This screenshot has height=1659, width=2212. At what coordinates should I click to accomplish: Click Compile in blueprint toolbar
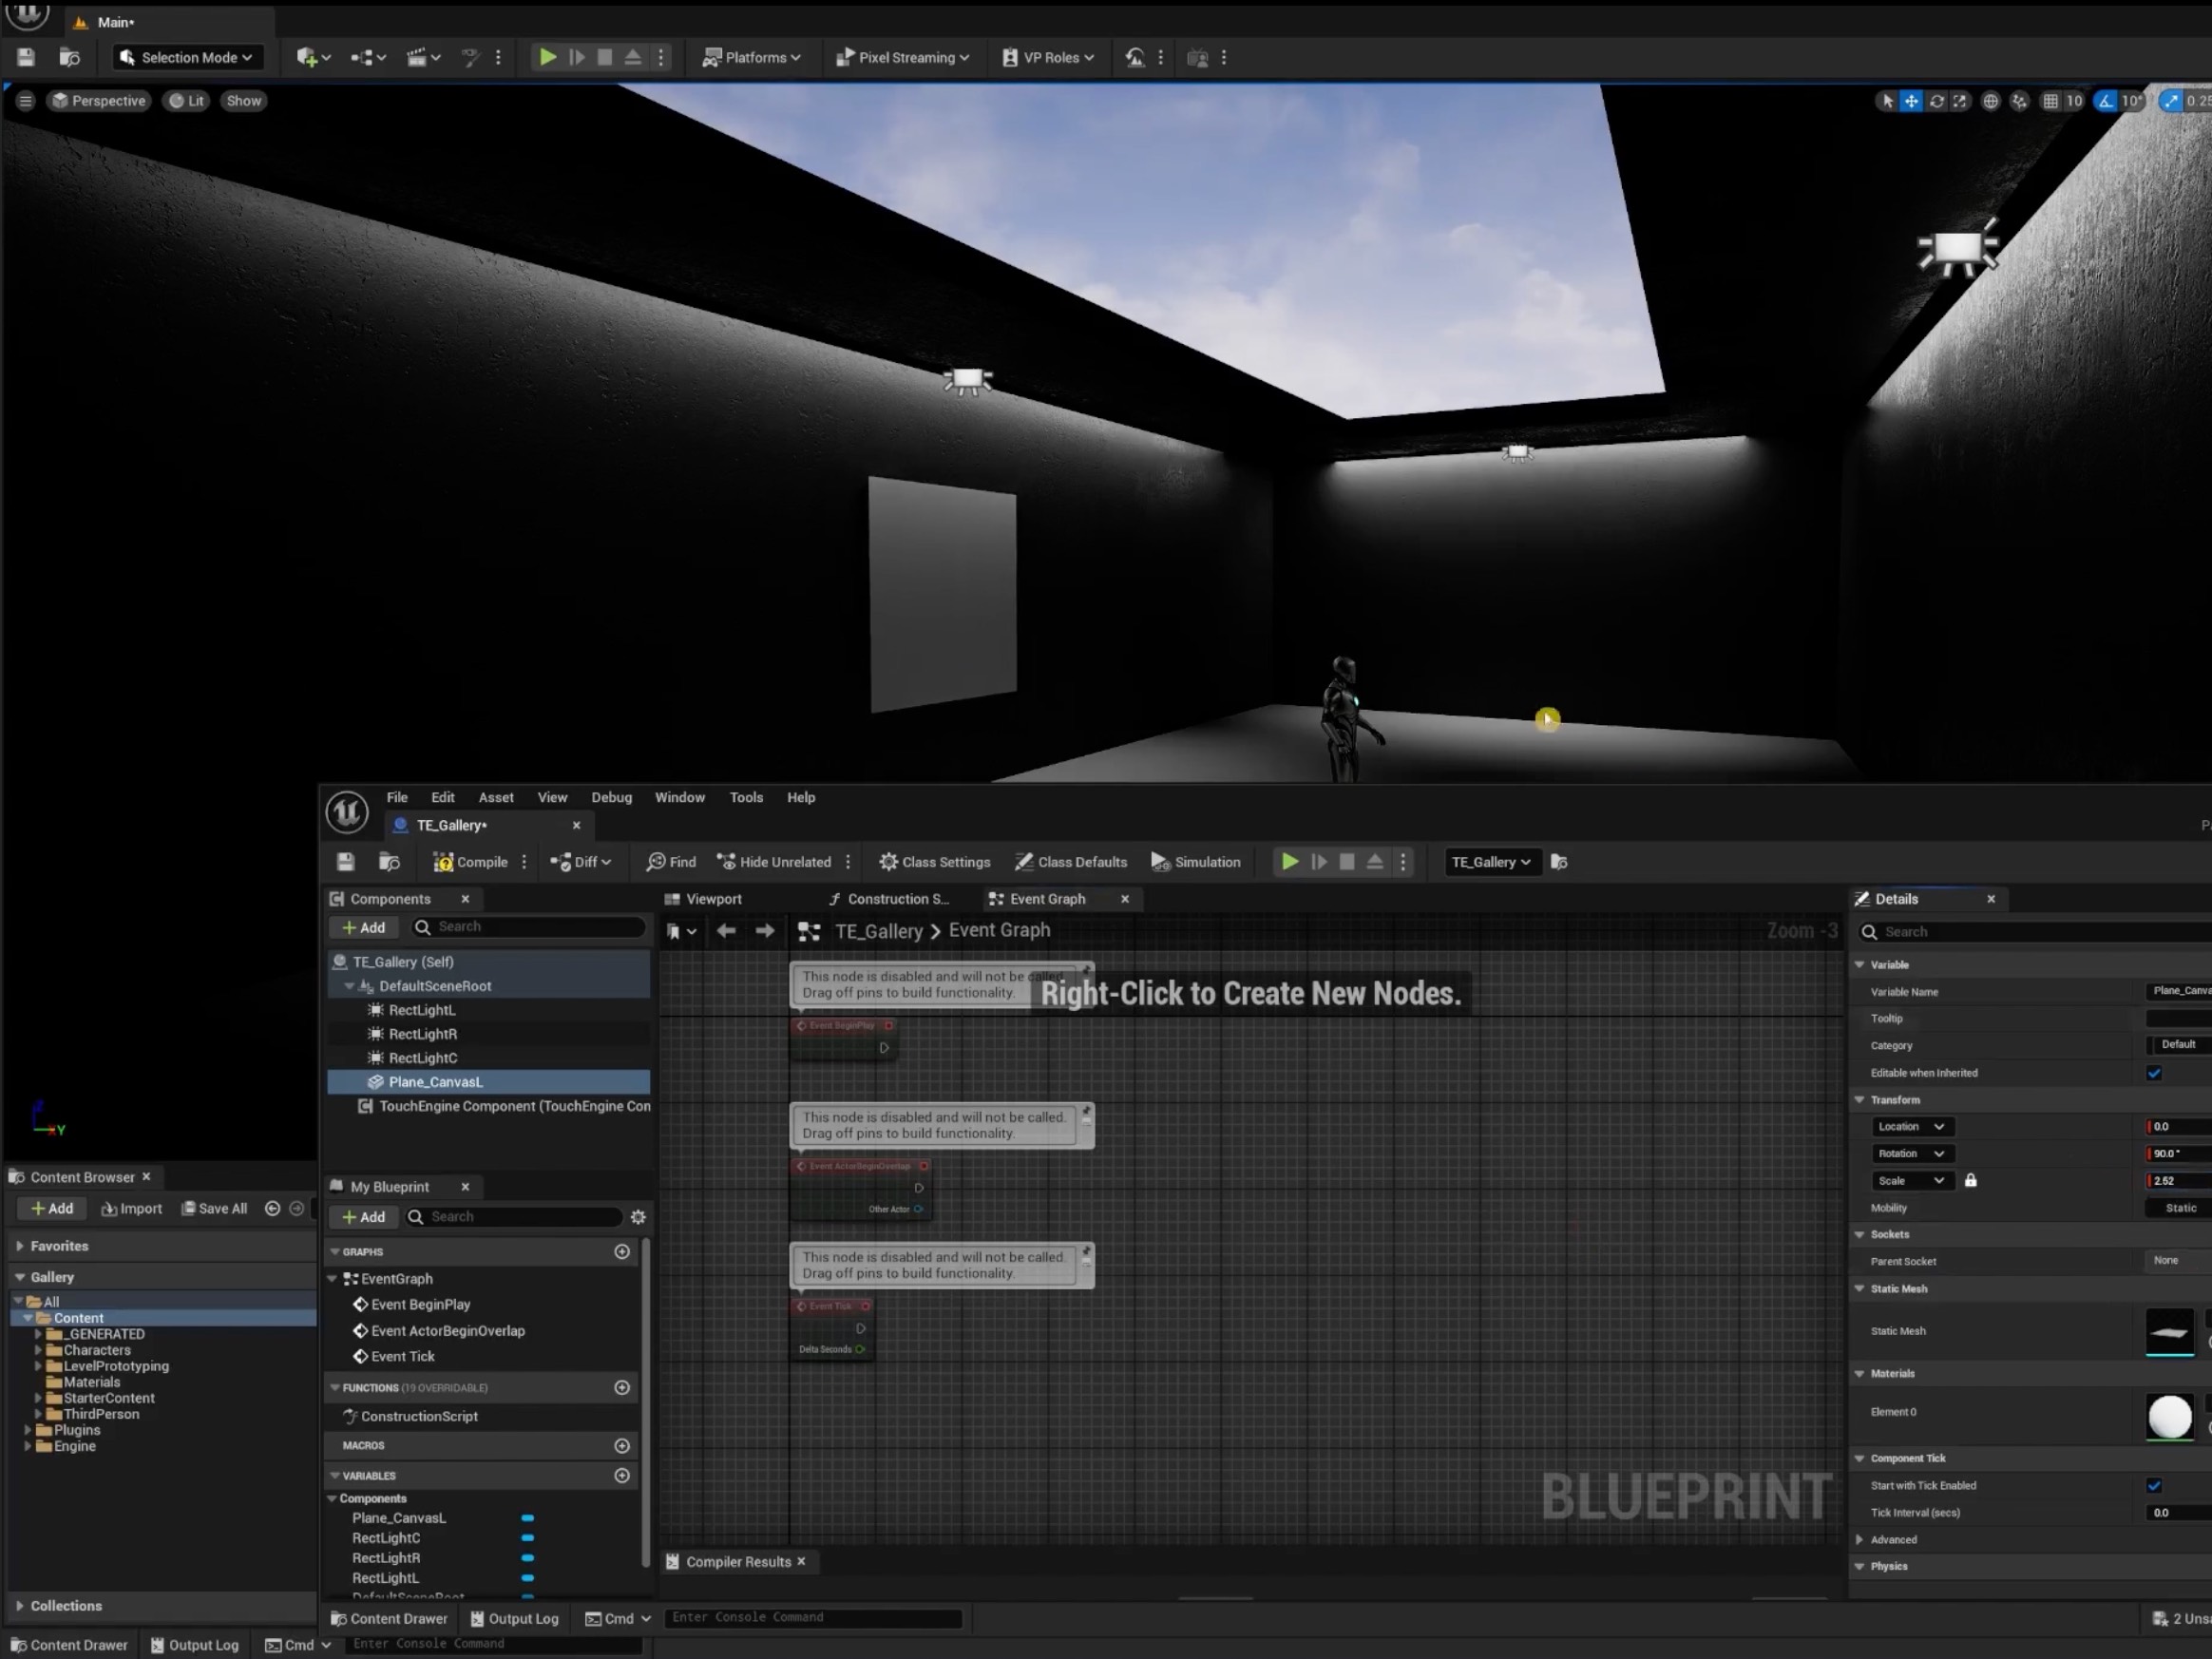tap(470, 862)
